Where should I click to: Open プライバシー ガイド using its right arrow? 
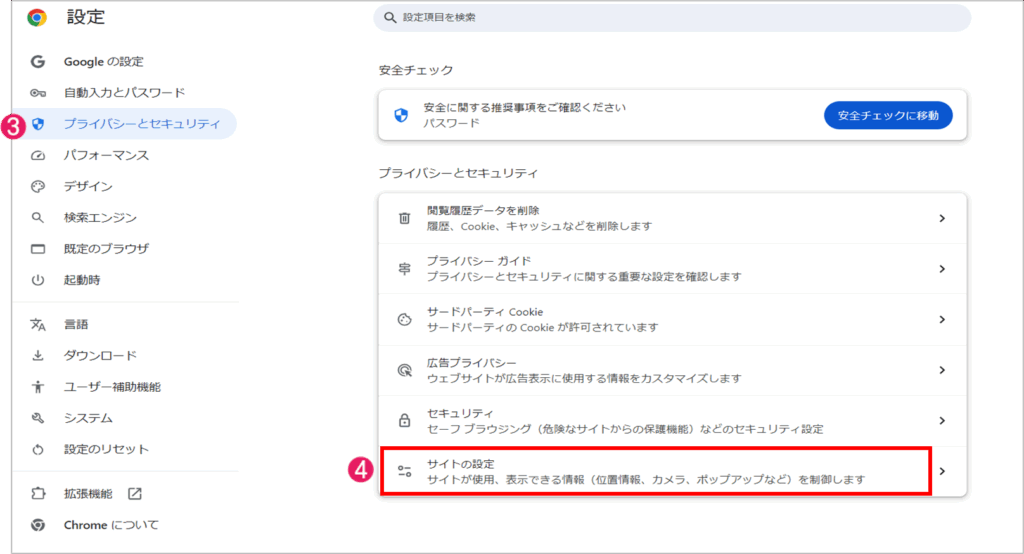pos(942,269)
